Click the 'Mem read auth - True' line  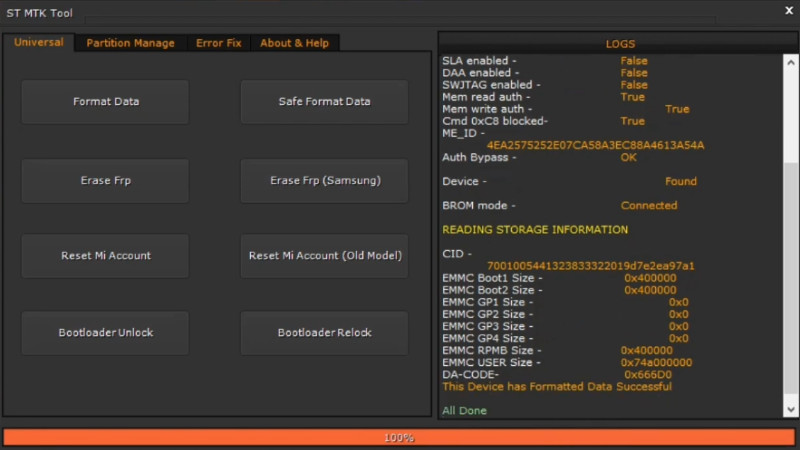pos(543,97)
